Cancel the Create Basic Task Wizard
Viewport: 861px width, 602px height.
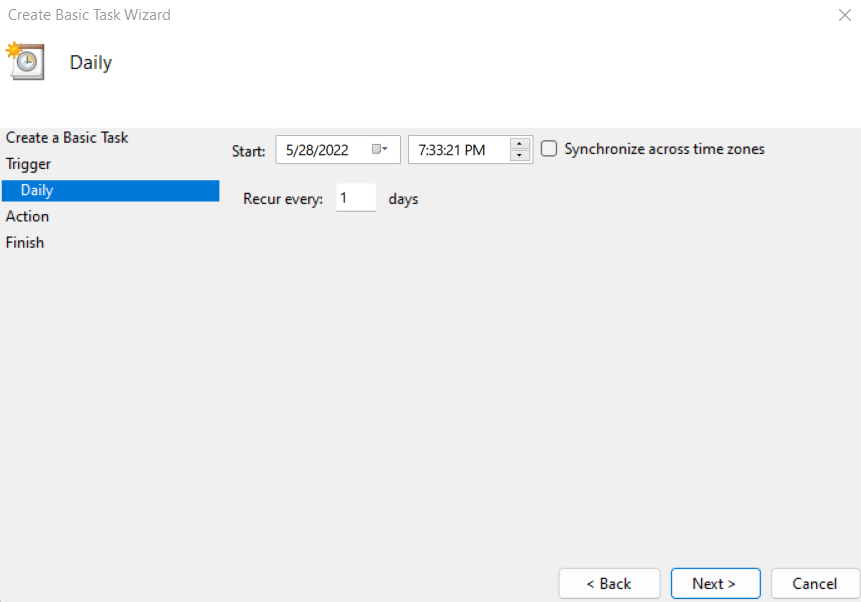[815, 583]
